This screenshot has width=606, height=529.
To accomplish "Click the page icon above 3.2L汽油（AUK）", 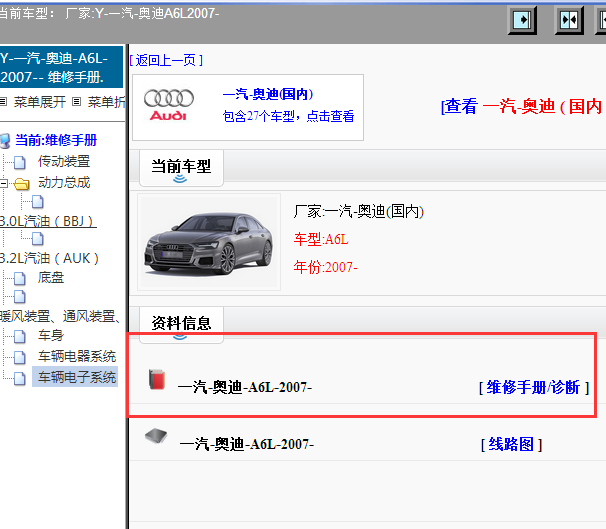I will click(x=37, y=239).
